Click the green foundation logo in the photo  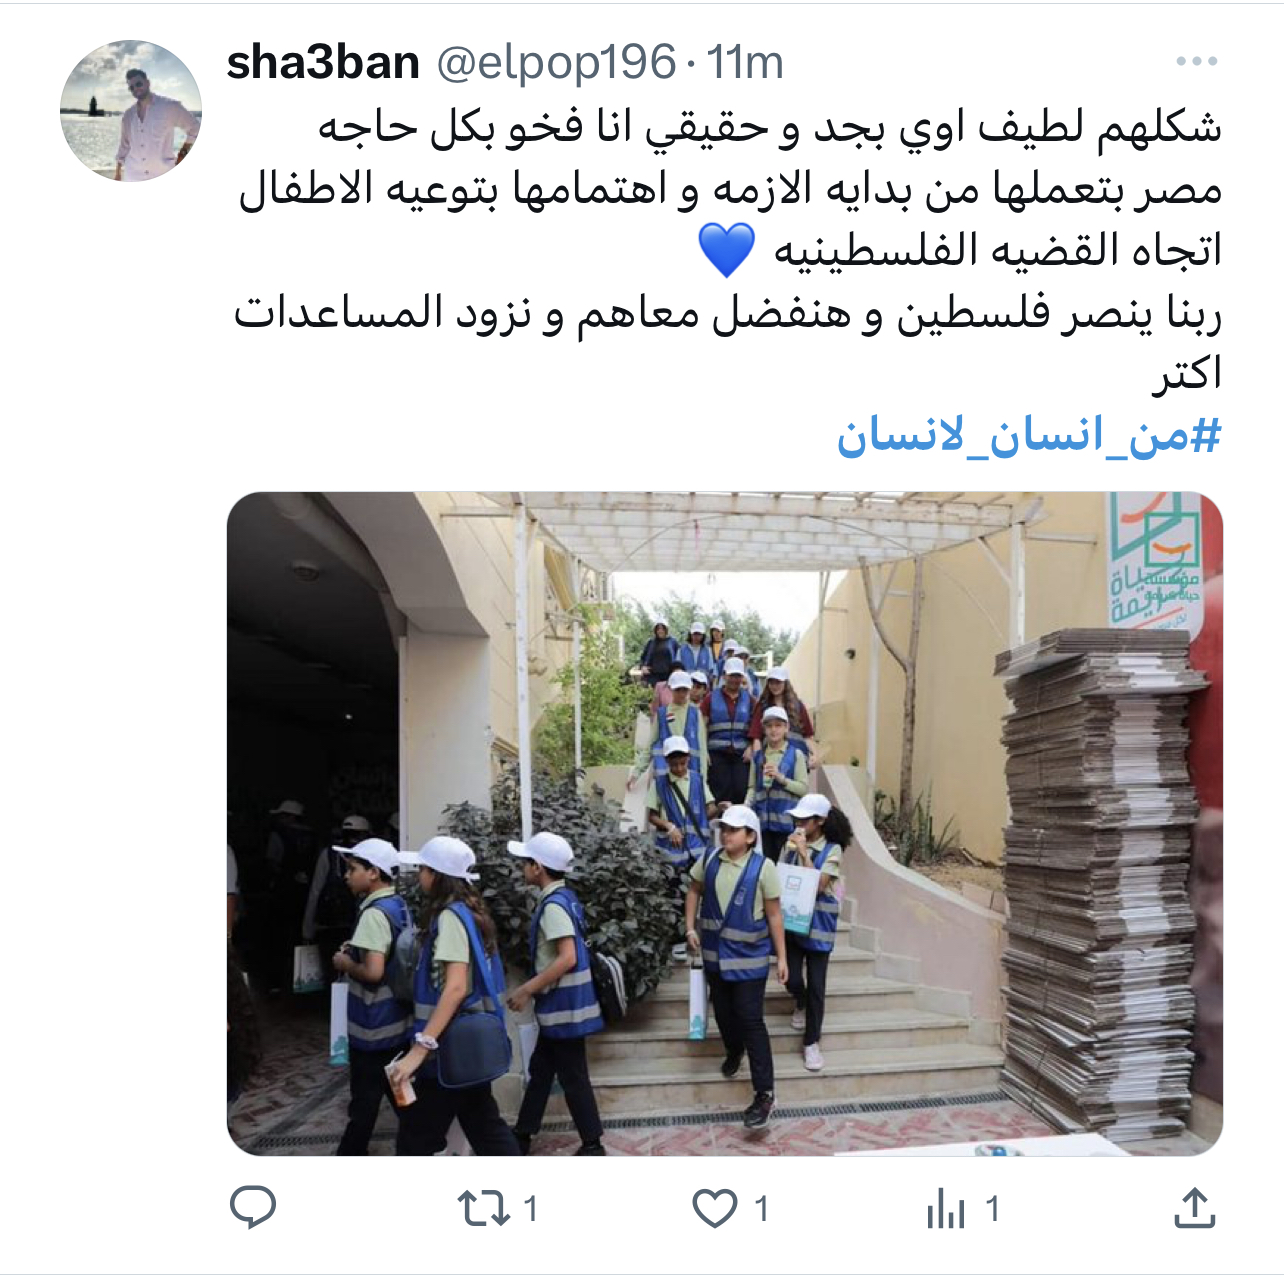tap(1156, 562)
